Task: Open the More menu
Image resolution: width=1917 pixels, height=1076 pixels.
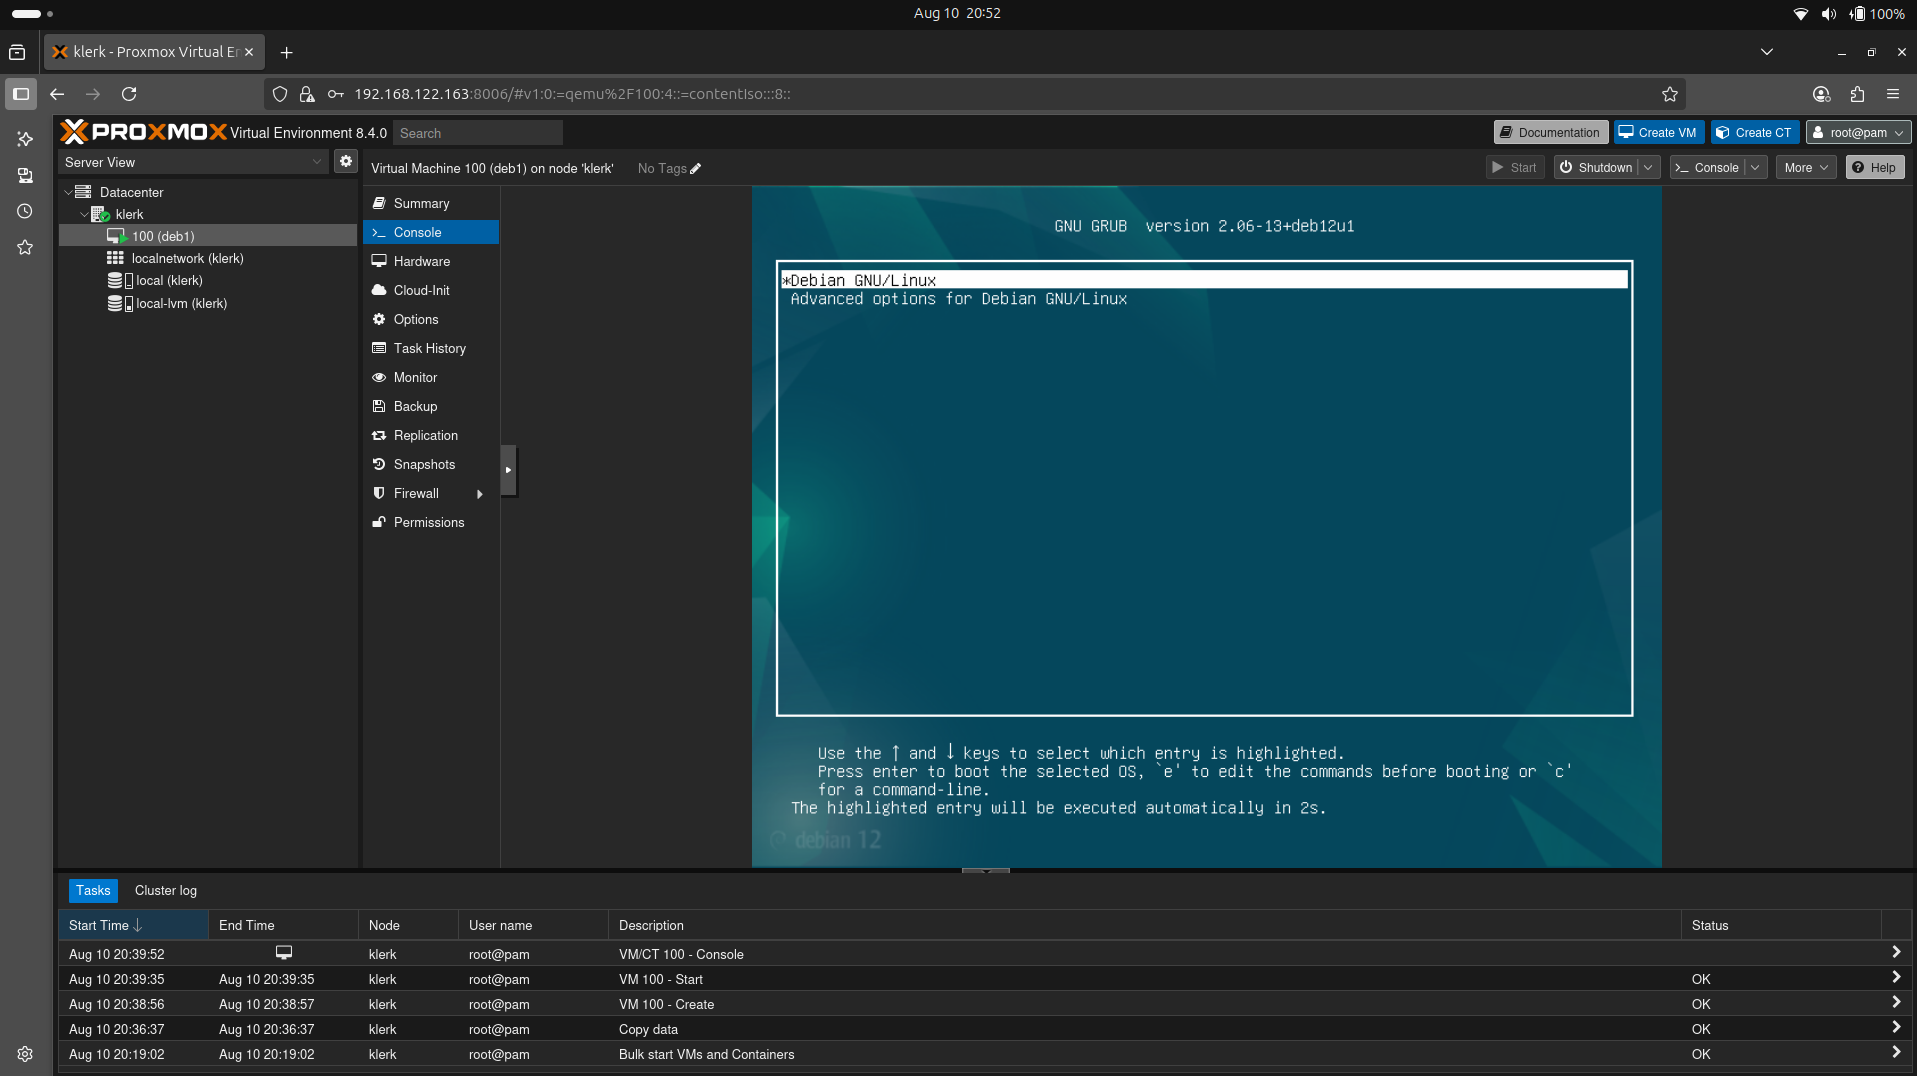Action: click(x=1803, y=167)
